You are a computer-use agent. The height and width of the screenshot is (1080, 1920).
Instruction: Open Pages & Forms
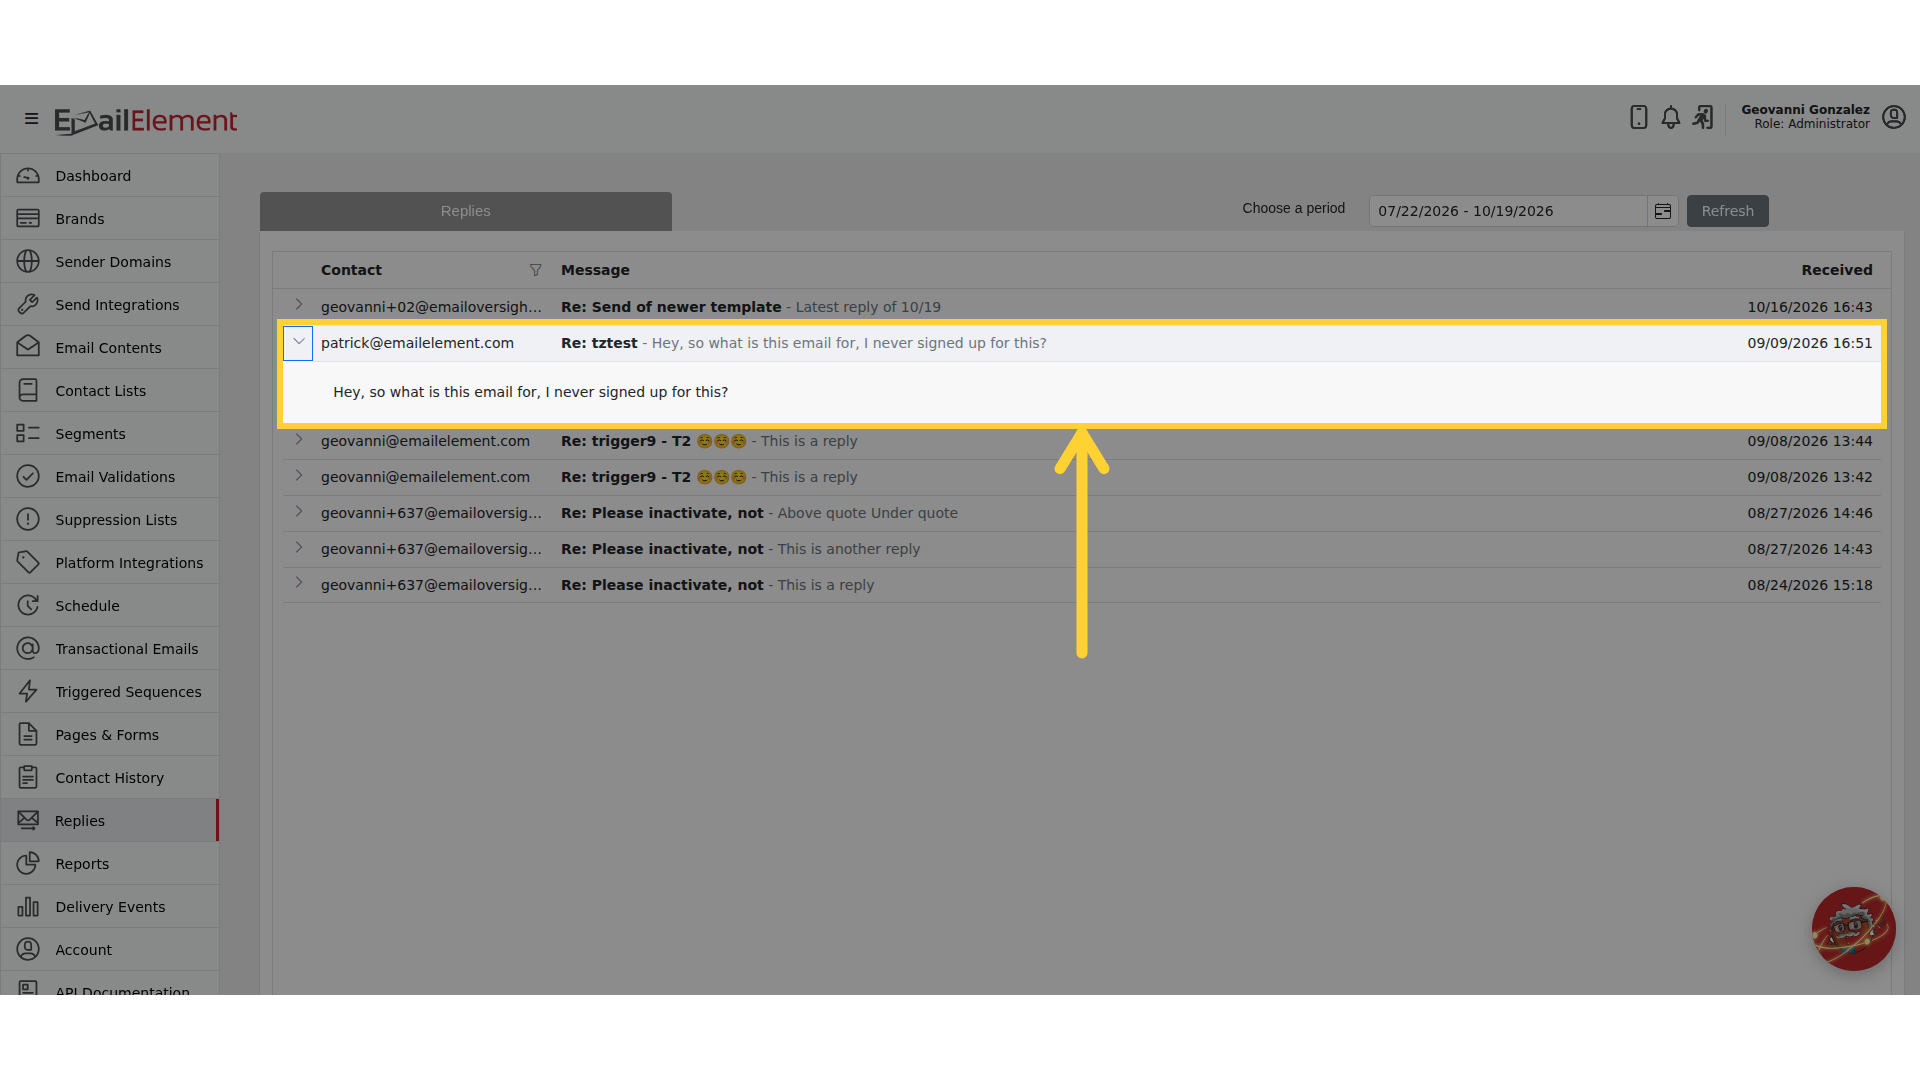(x=110, y=735)
